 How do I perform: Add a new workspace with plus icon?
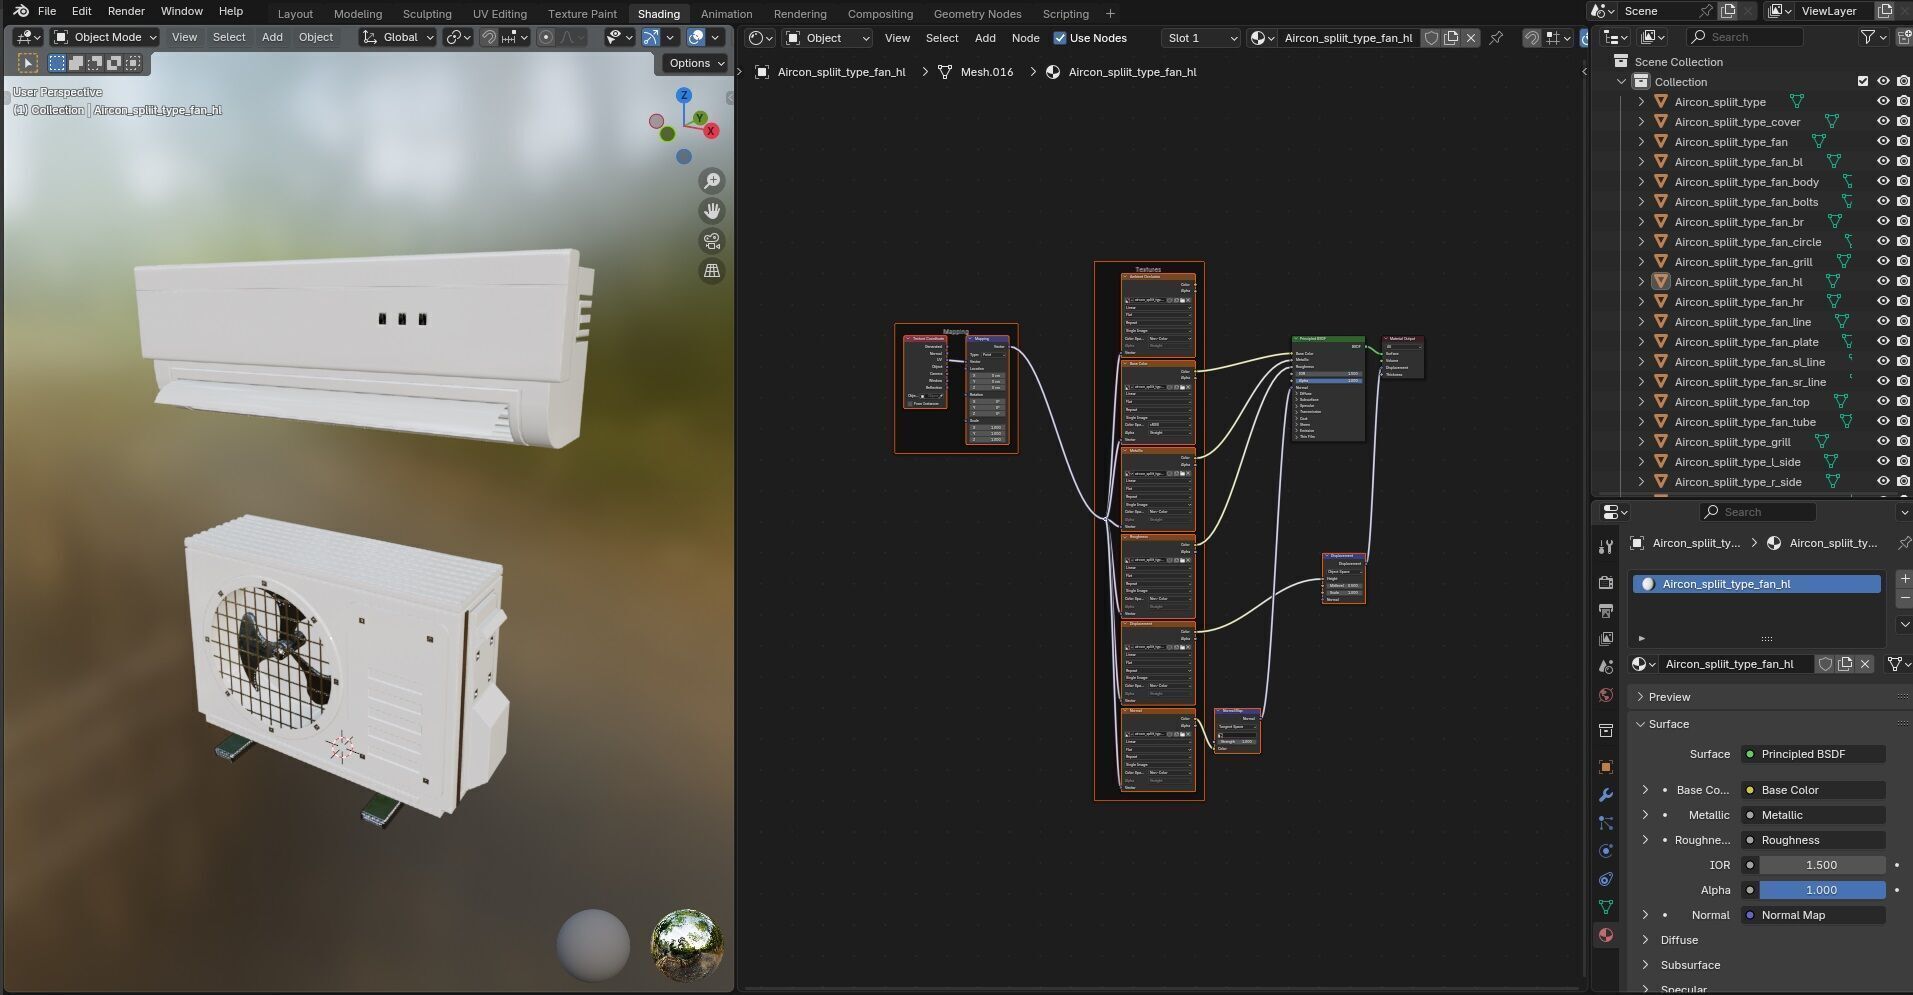(1110, 13)
